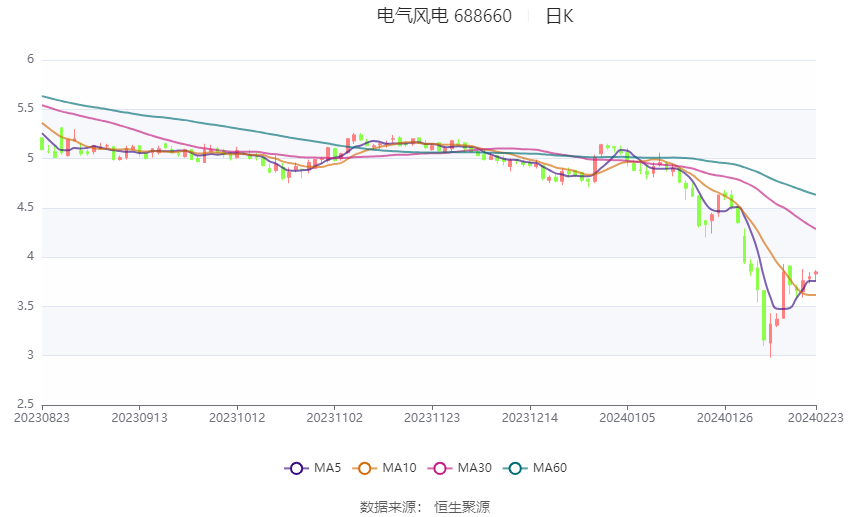
Task: Click x-axis date label 20231123
Action: [432, 418]
